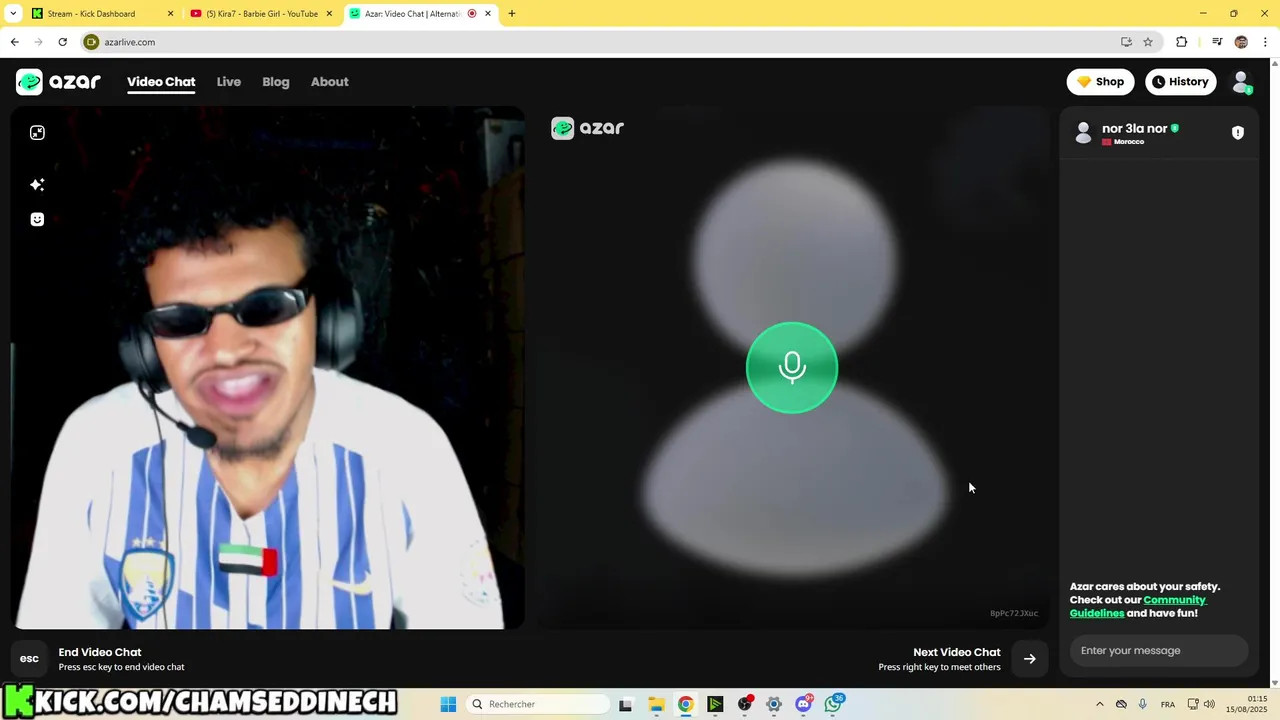Open File Explorer from taskbar
The height and width of the screenshot is (720, 1280).
[x=656, y=704]
